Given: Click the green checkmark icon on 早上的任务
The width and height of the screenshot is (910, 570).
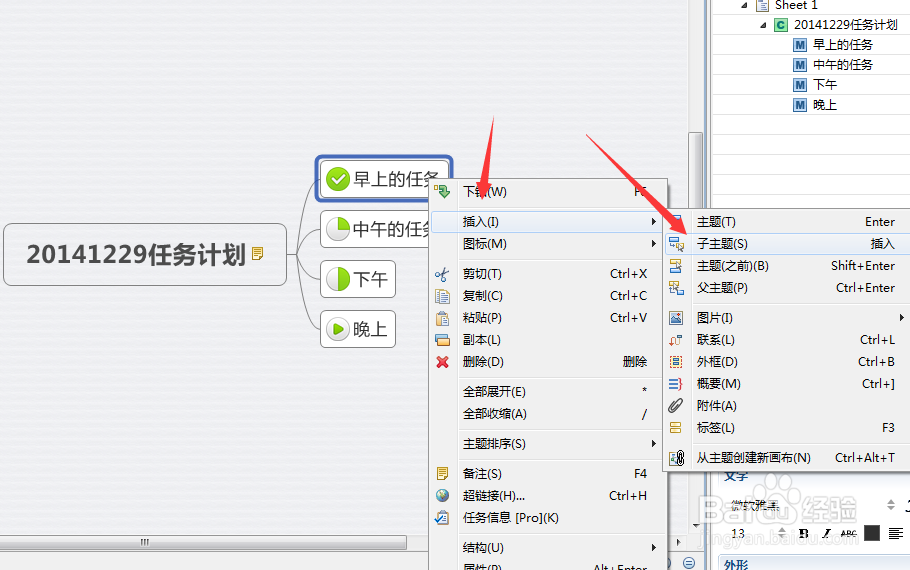Looking at the screenshot, I should pyautogui.click(x=338, y=179).
